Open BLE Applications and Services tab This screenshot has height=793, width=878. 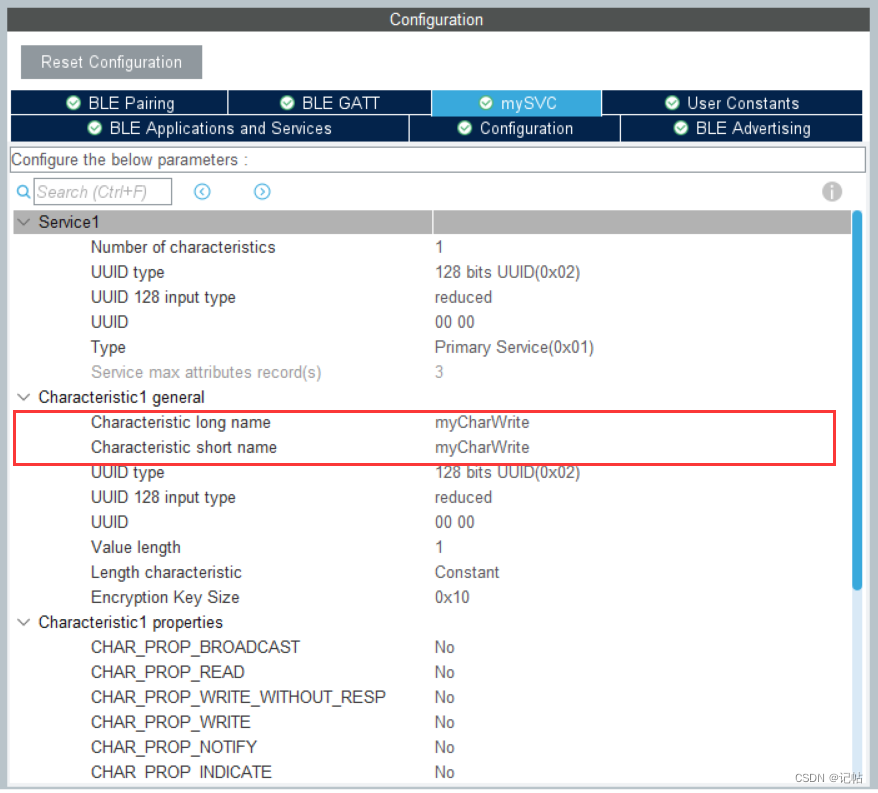209,129
